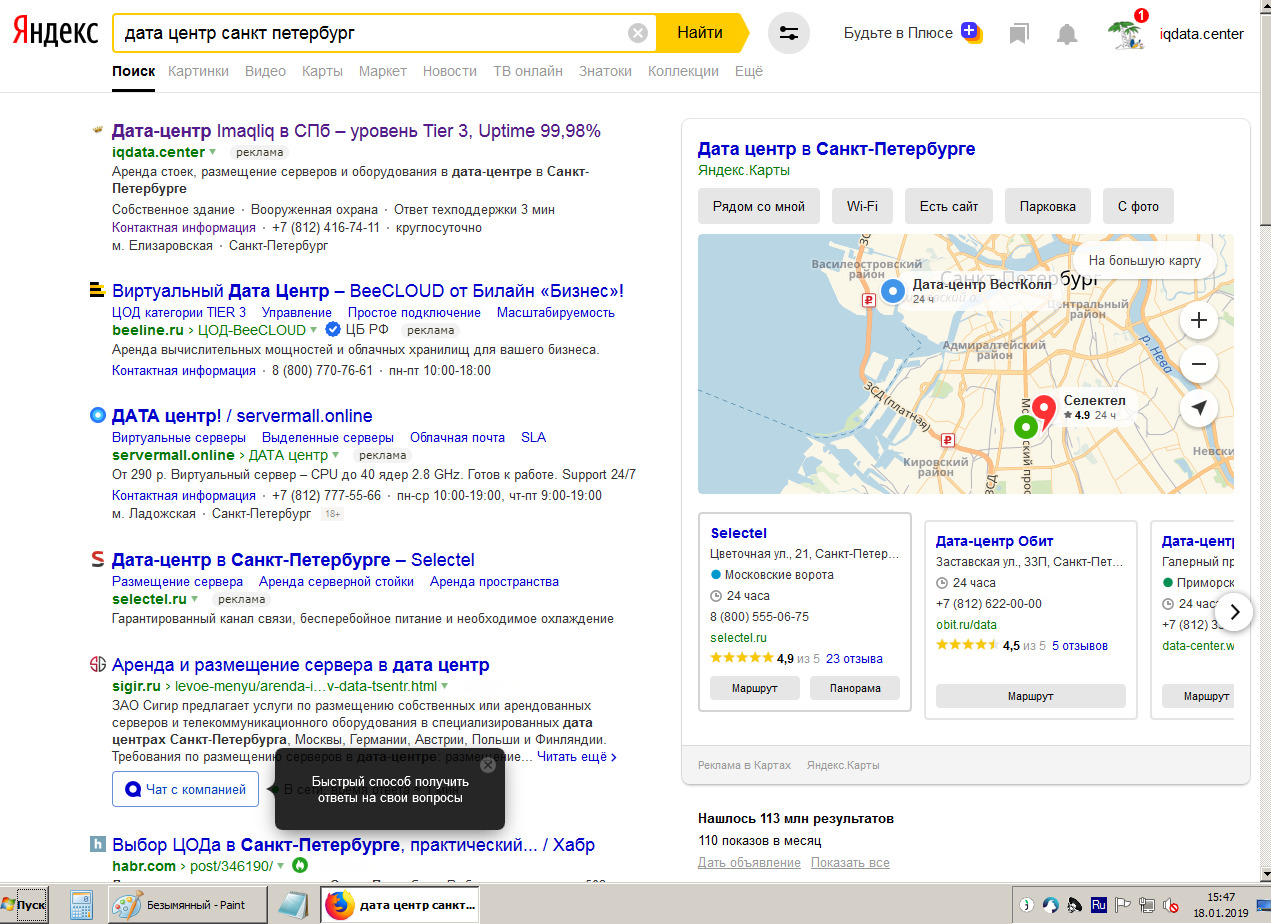This screenshot has height=924, width=1271.
Task: Open Аренда серверной стойки sitelink
Action: tap(336, 582)
